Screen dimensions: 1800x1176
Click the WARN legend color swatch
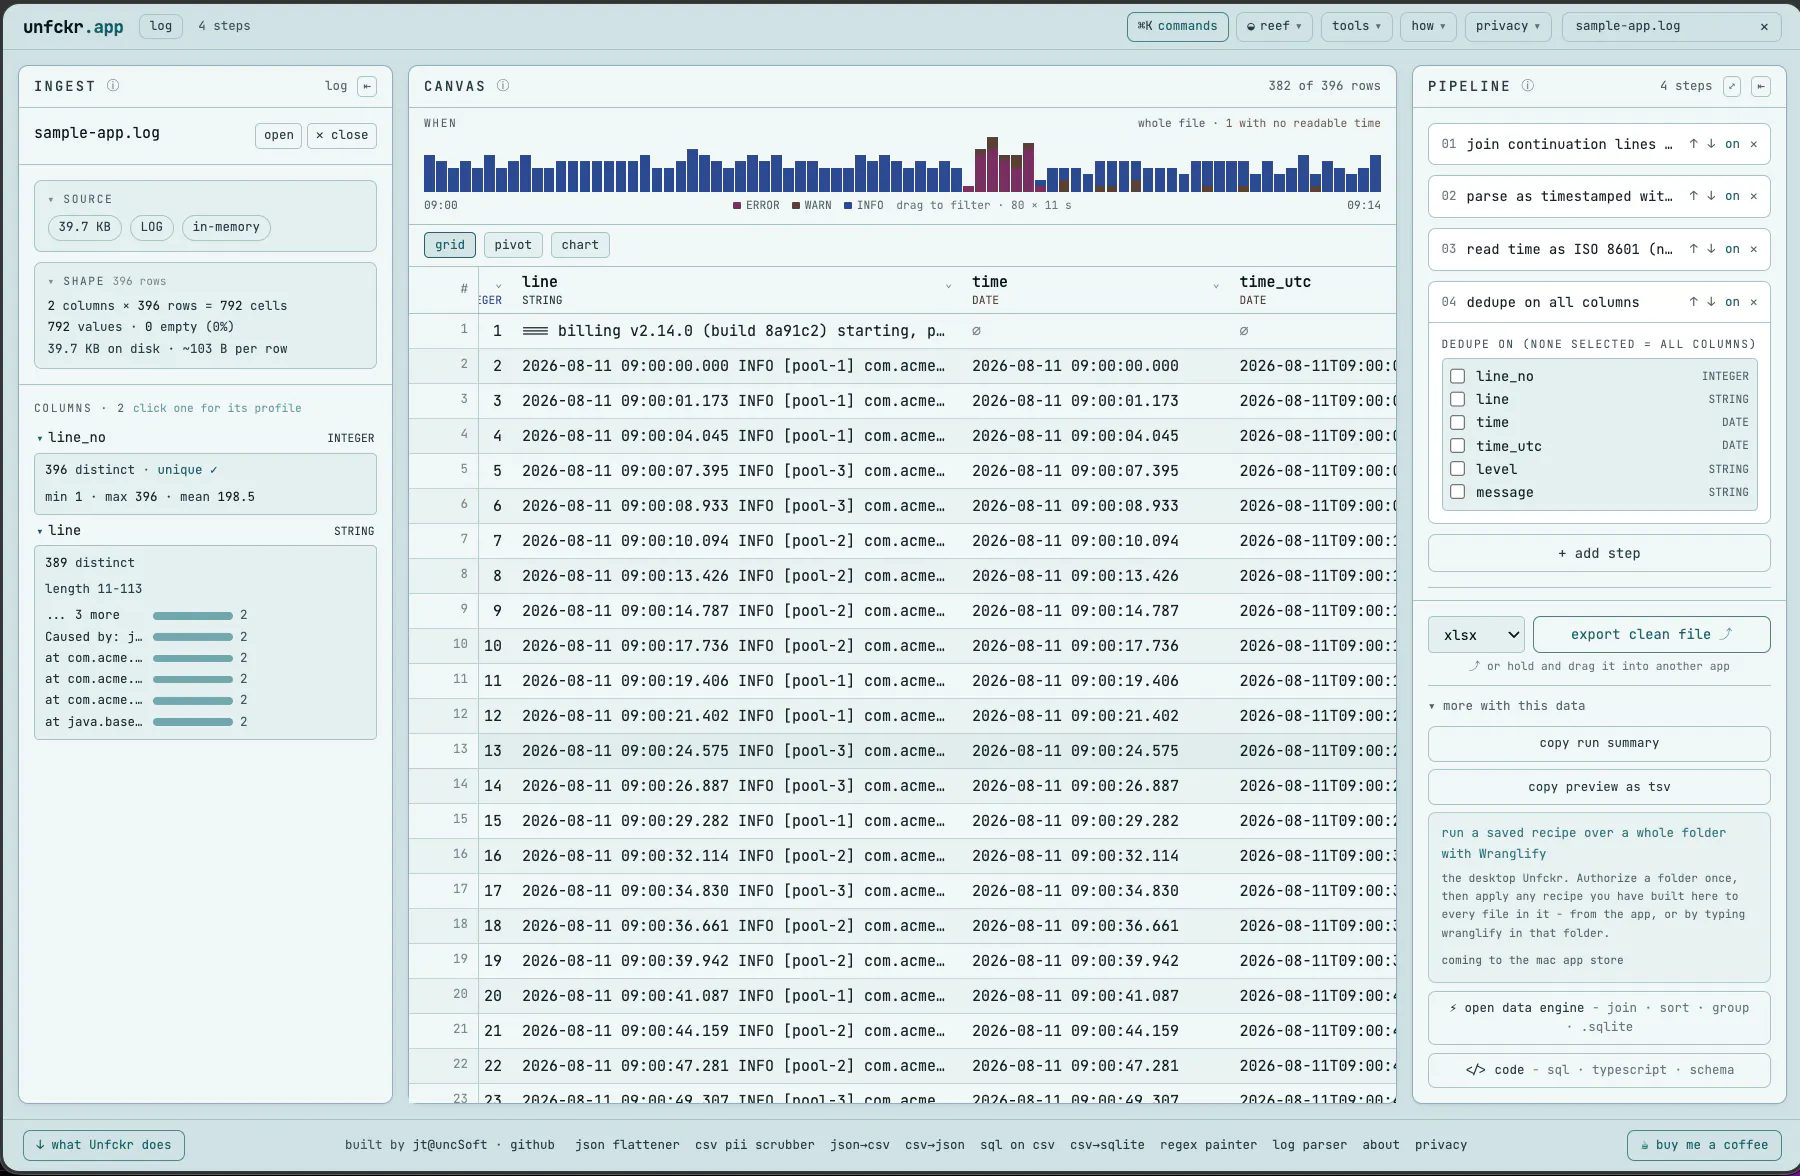click(796, 206)
